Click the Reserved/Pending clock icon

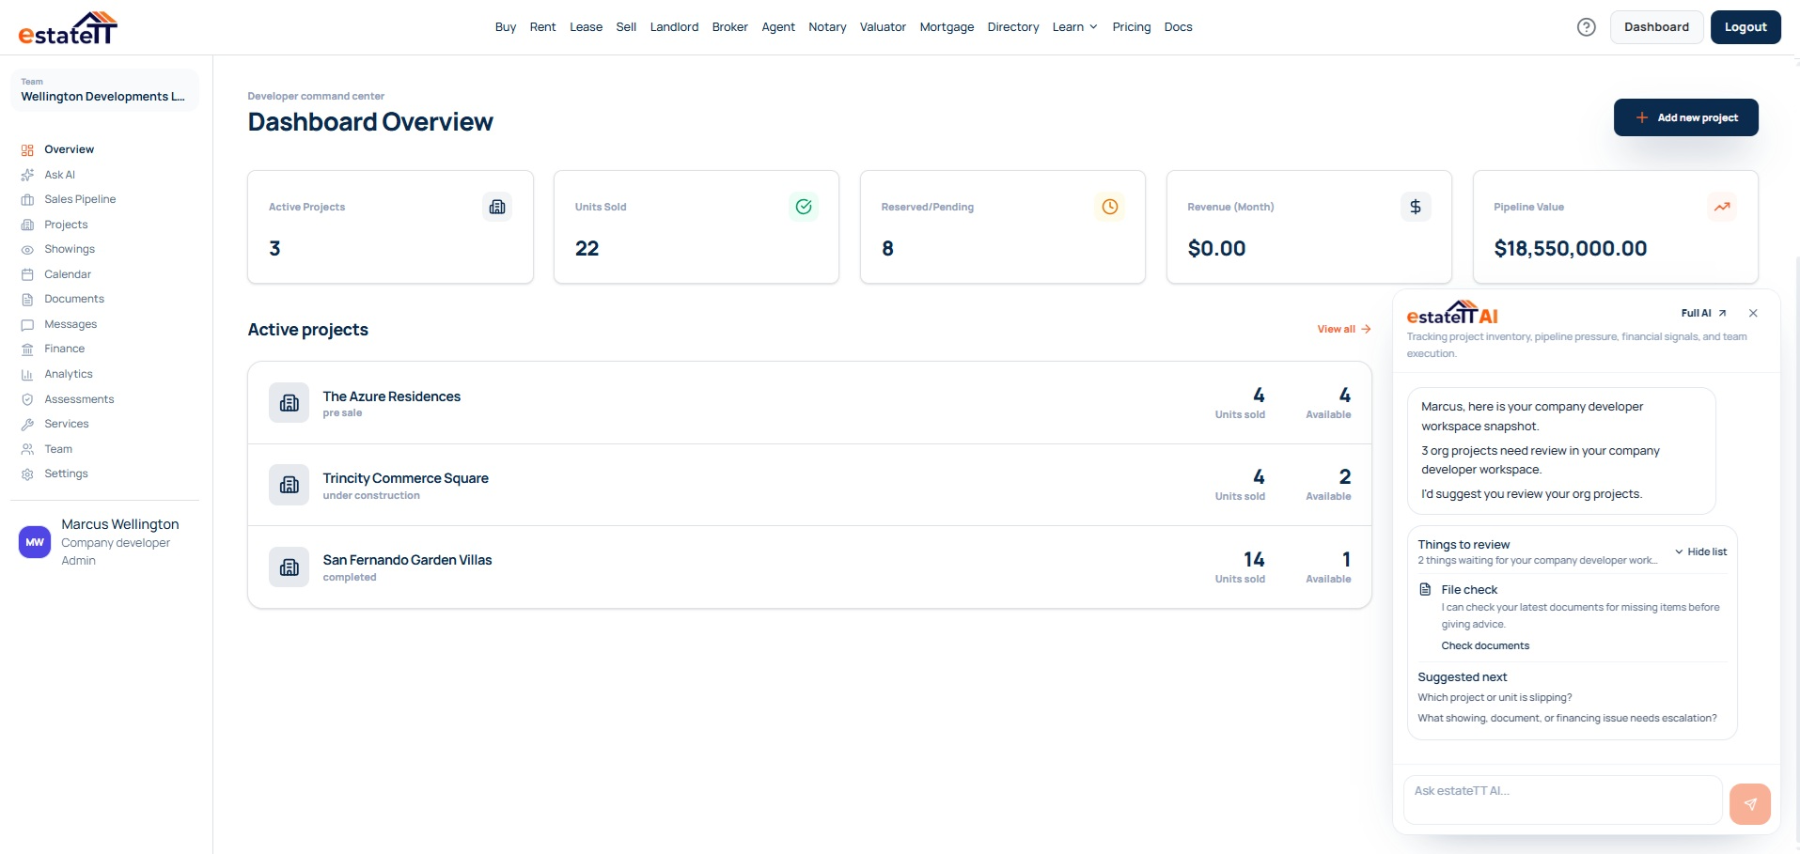[1110, 207]
